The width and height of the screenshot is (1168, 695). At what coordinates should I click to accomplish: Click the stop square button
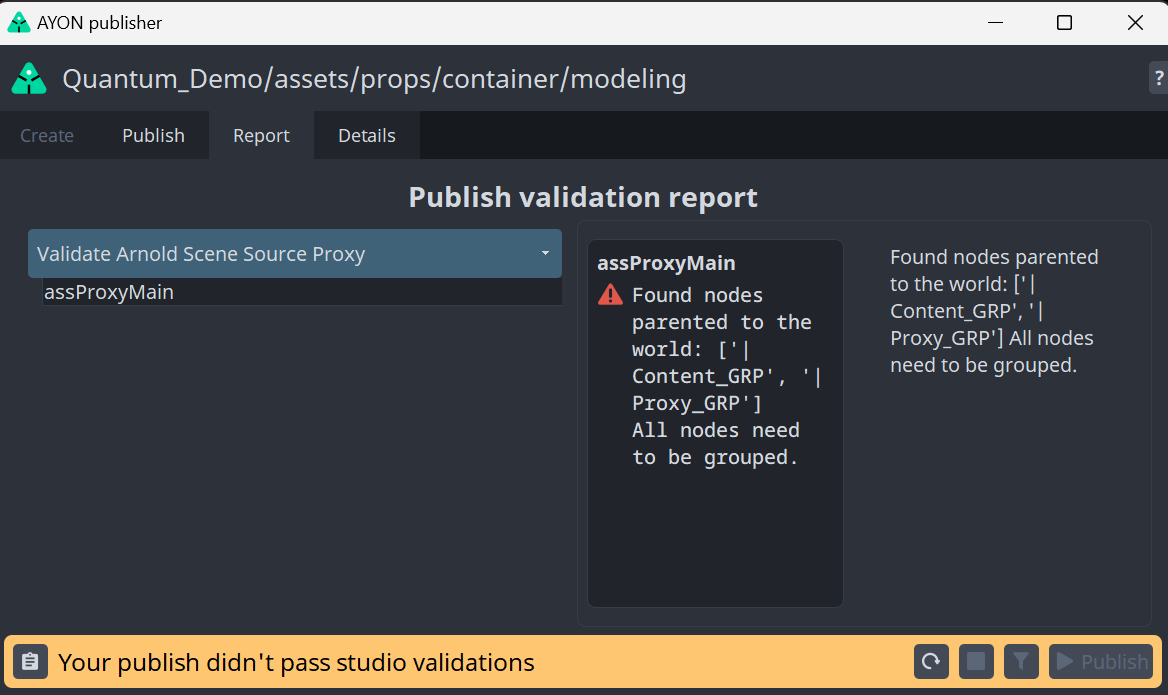(x=976, y=661)
